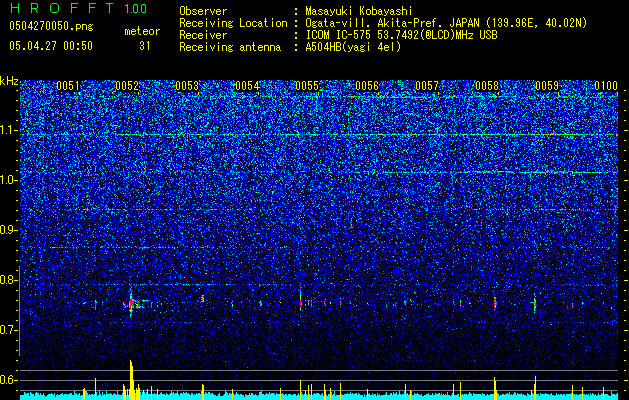Click the Observer field label
The width and height of the screenshot is (629, 400).
coord(203,11)
